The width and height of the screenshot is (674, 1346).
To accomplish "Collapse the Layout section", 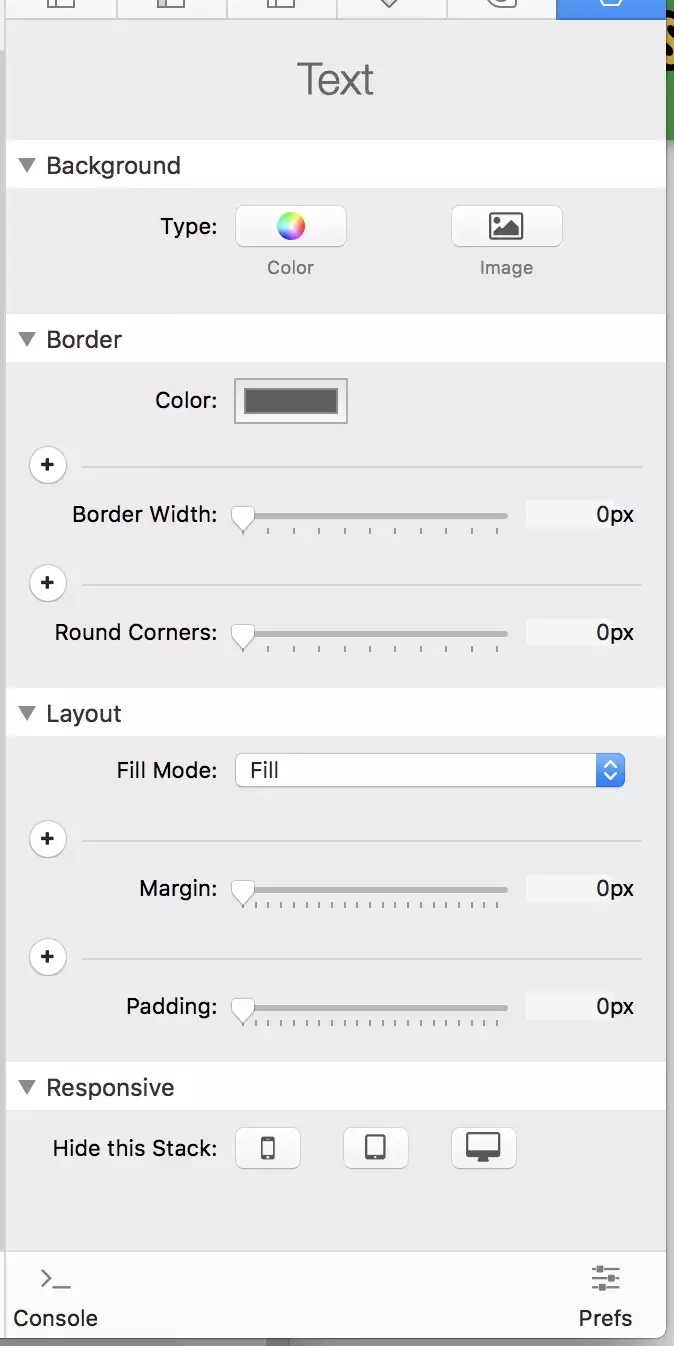I will pos(27,714).
